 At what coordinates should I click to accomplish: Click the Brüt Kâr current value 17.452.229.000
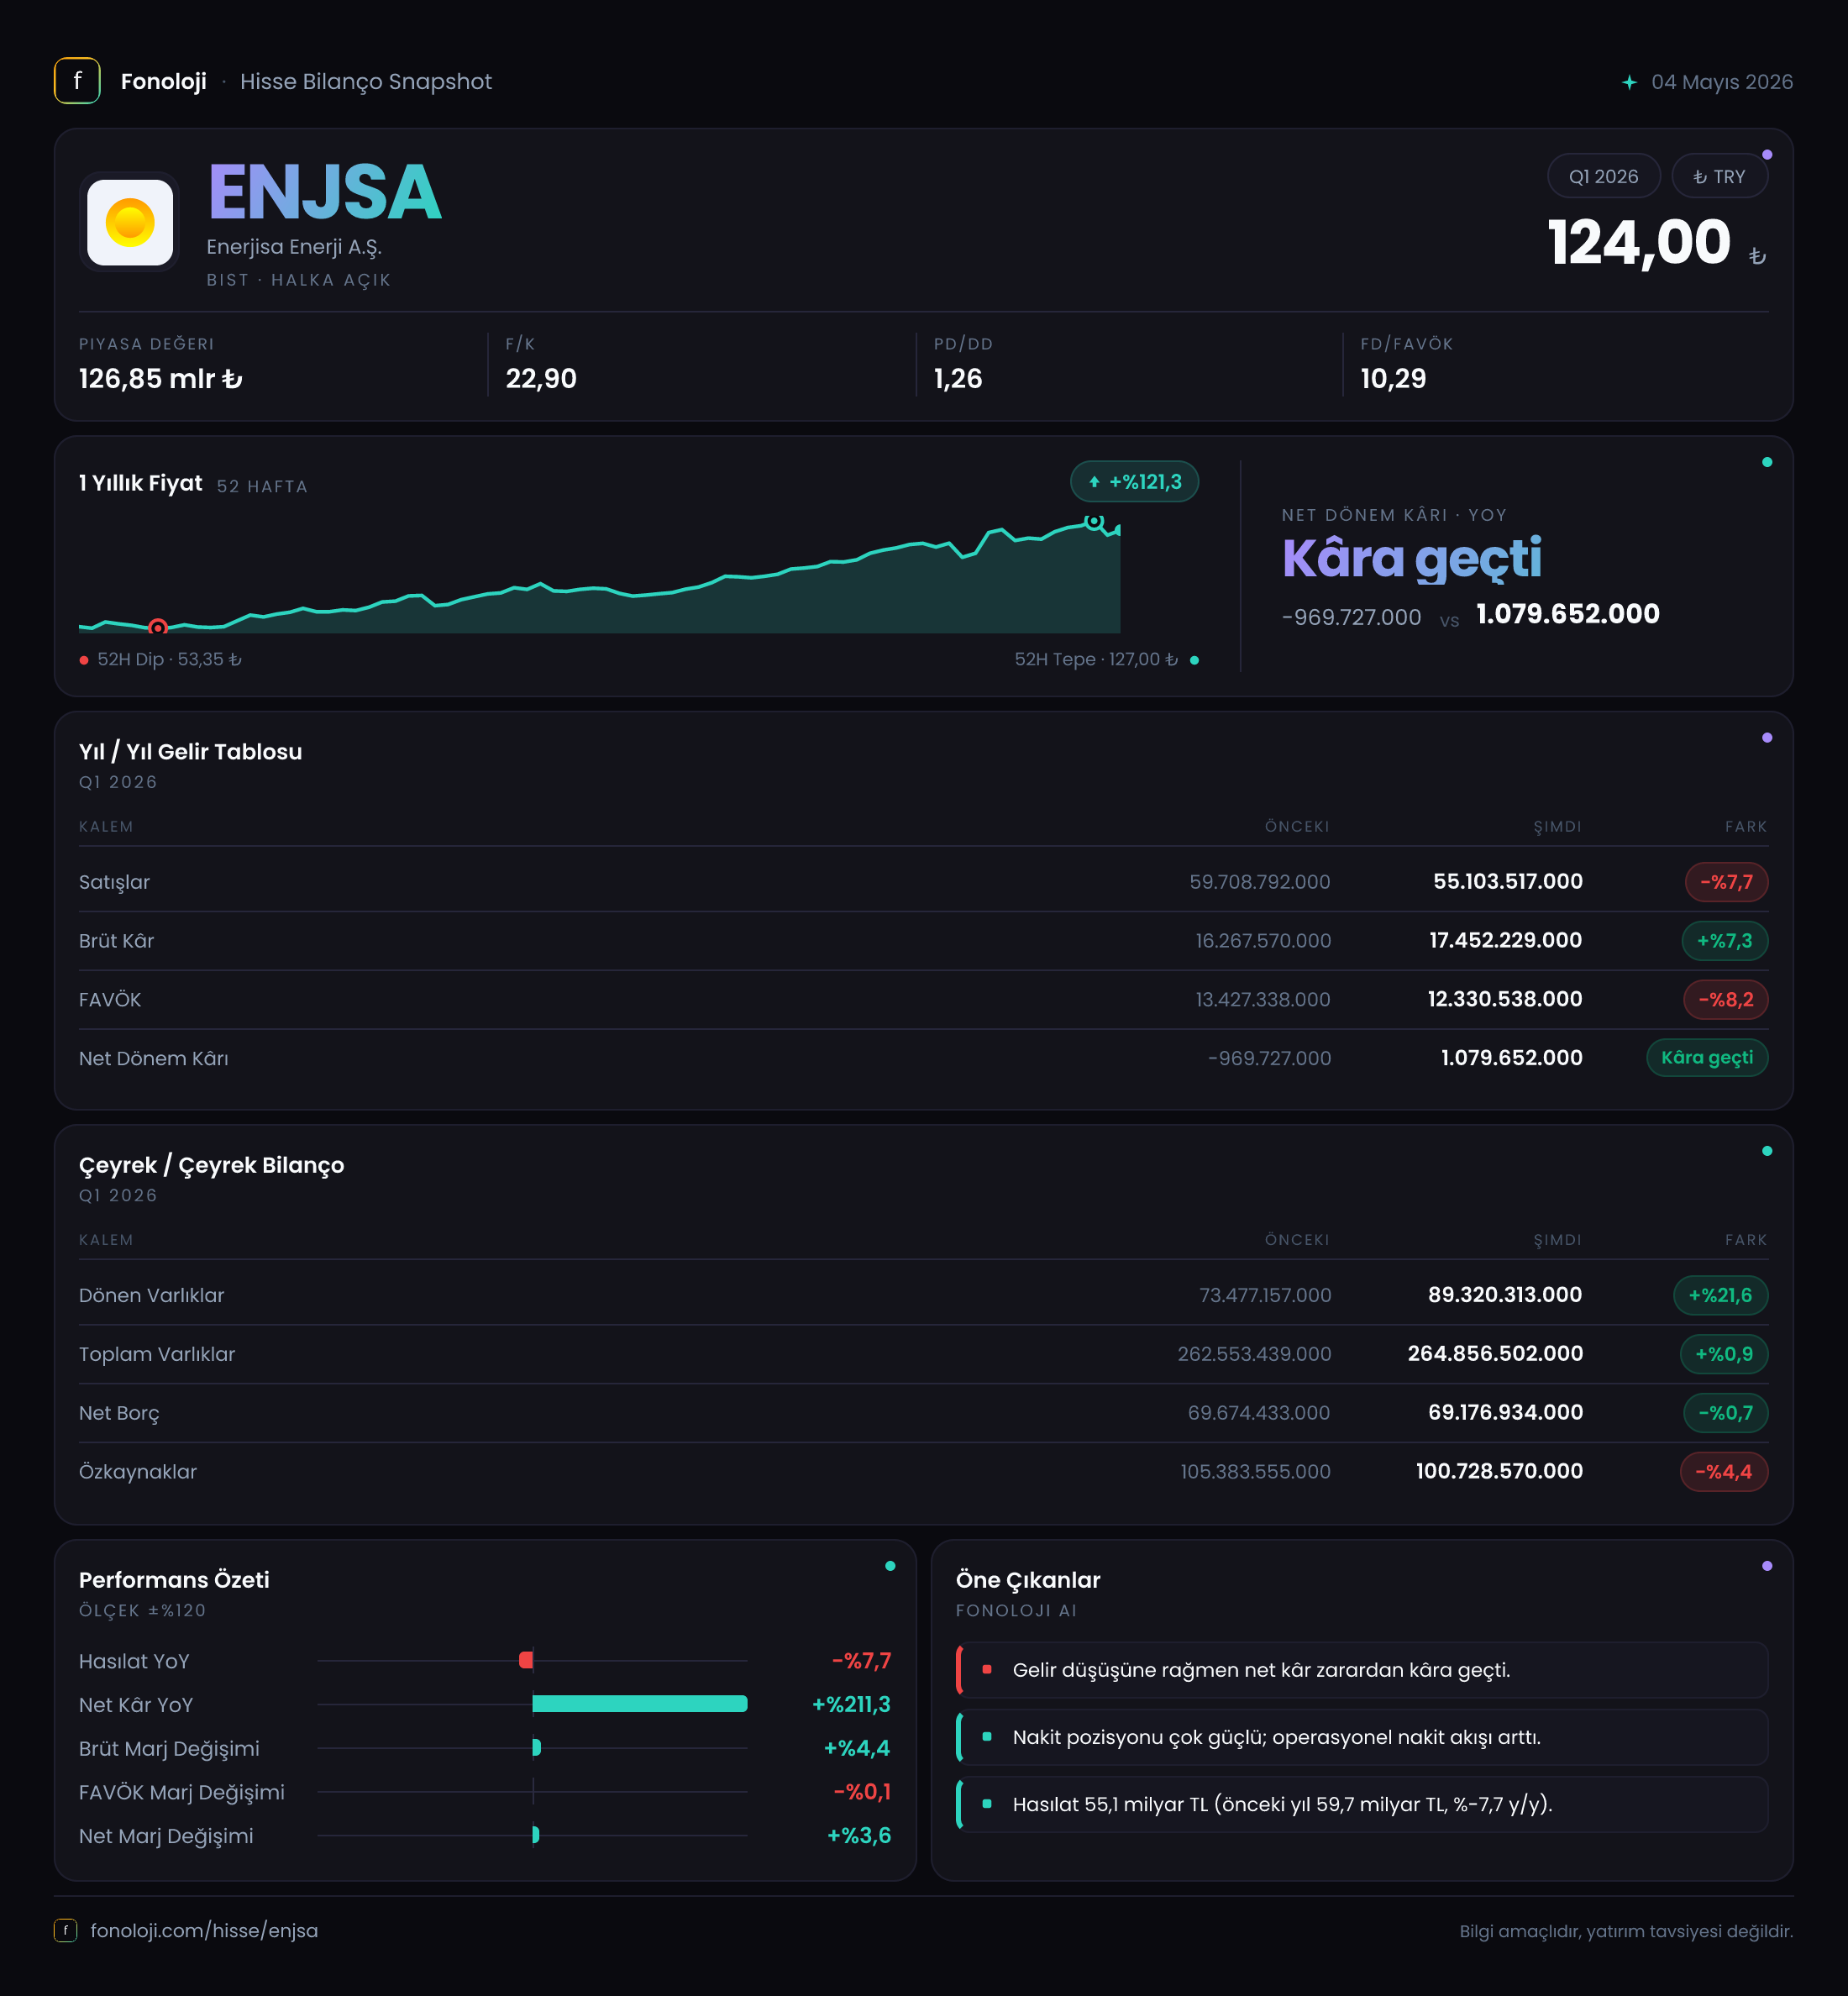pos(1506,941)
